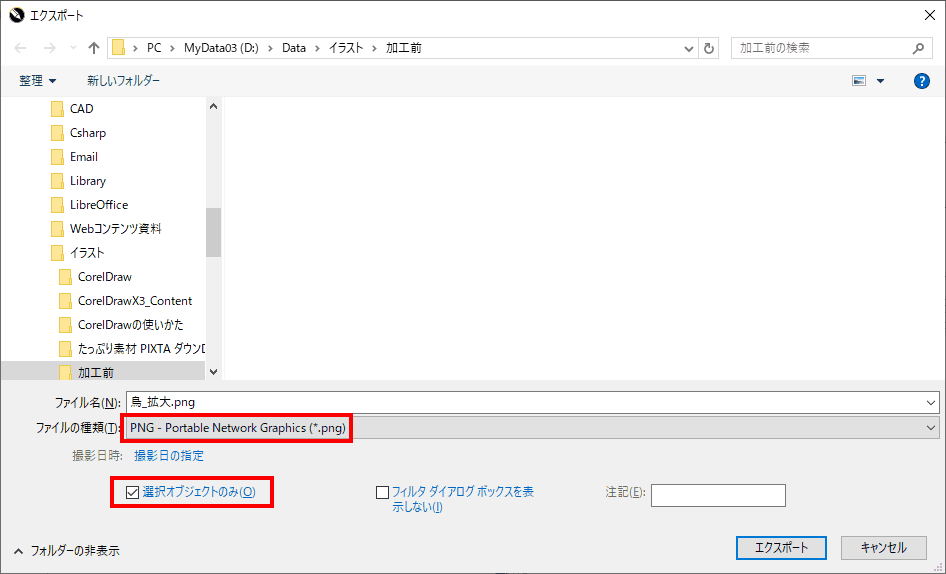946x574 pixels.
Task: Select the イラスト folder in tree
Action: 78,253
